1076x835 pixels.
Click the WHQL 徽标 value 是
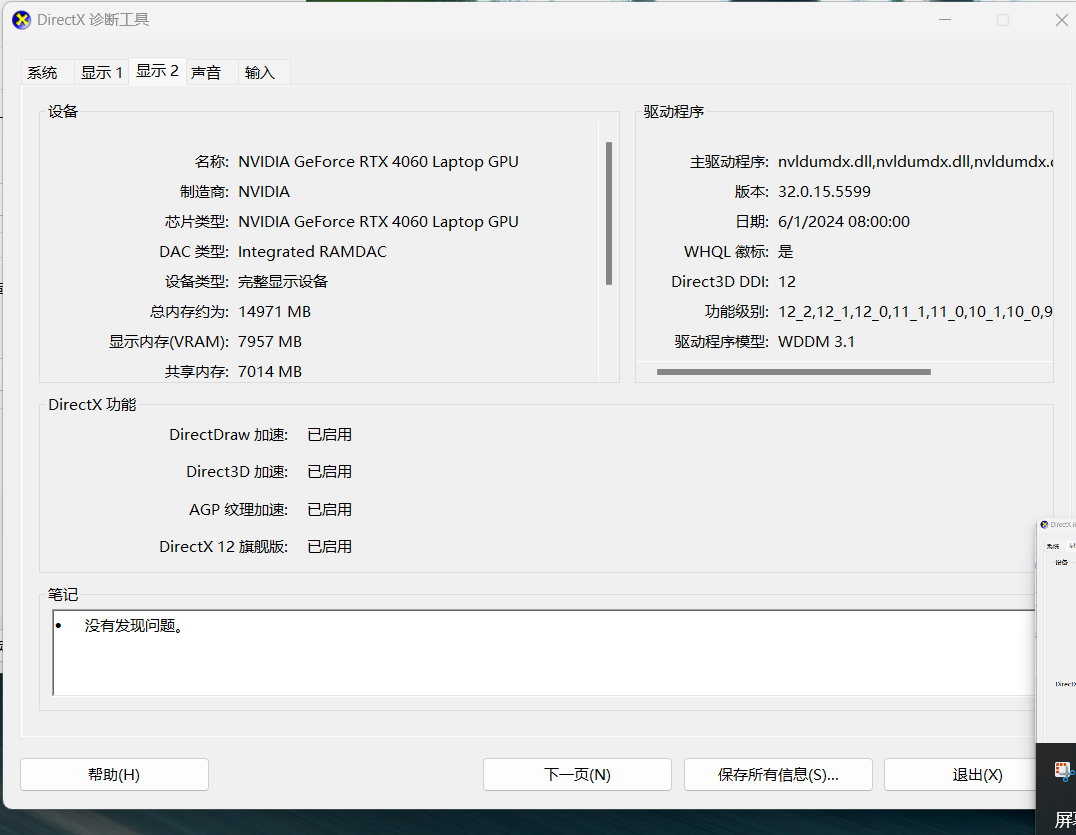click(x=786, y=252)
